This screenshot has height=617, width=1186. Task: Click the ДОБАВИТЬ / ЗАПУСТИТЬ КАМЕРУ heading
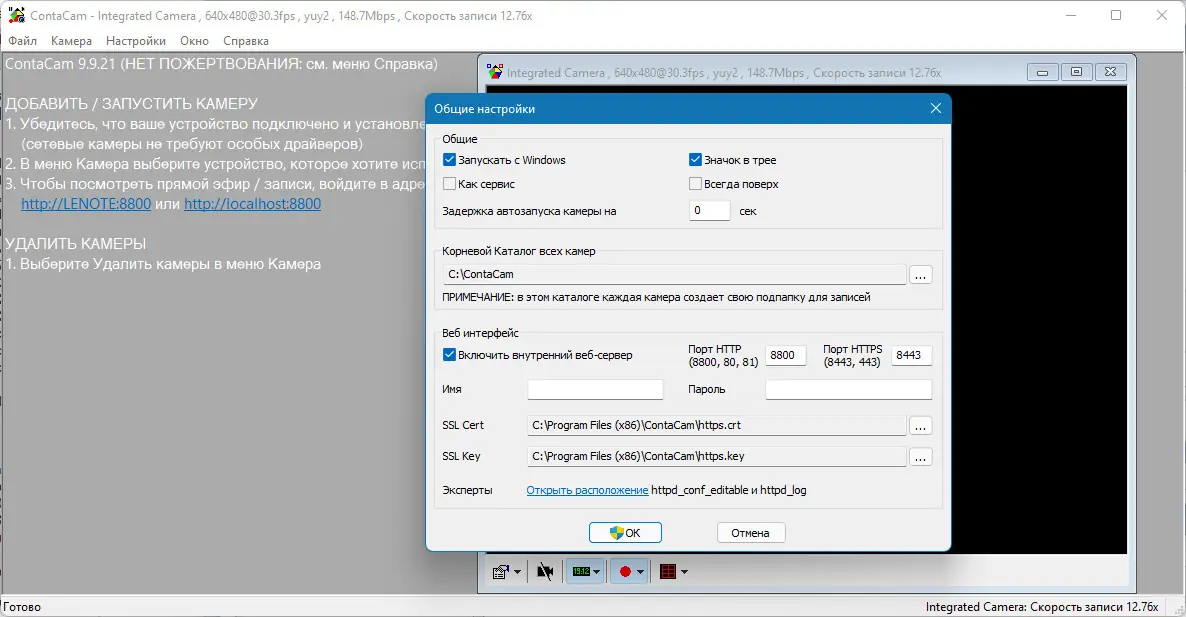pyautogui.click(x=132, y=104)
